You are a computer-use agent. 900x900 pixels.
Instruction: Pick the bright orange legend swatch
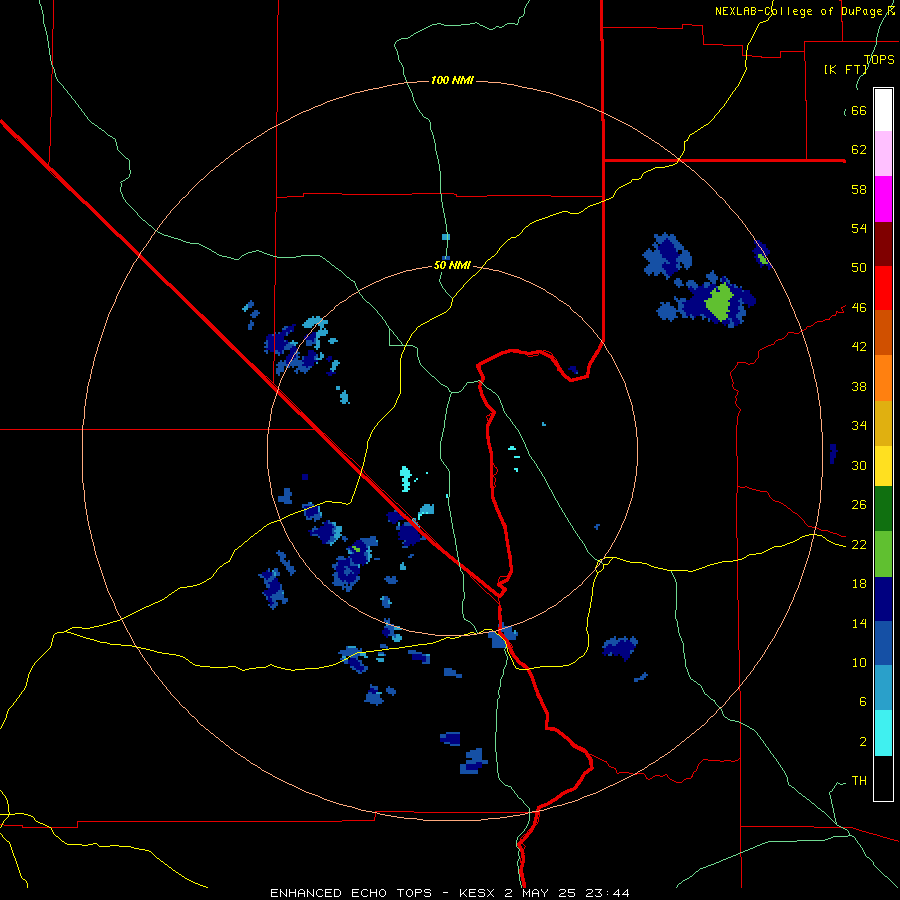[x=883, y=377]
